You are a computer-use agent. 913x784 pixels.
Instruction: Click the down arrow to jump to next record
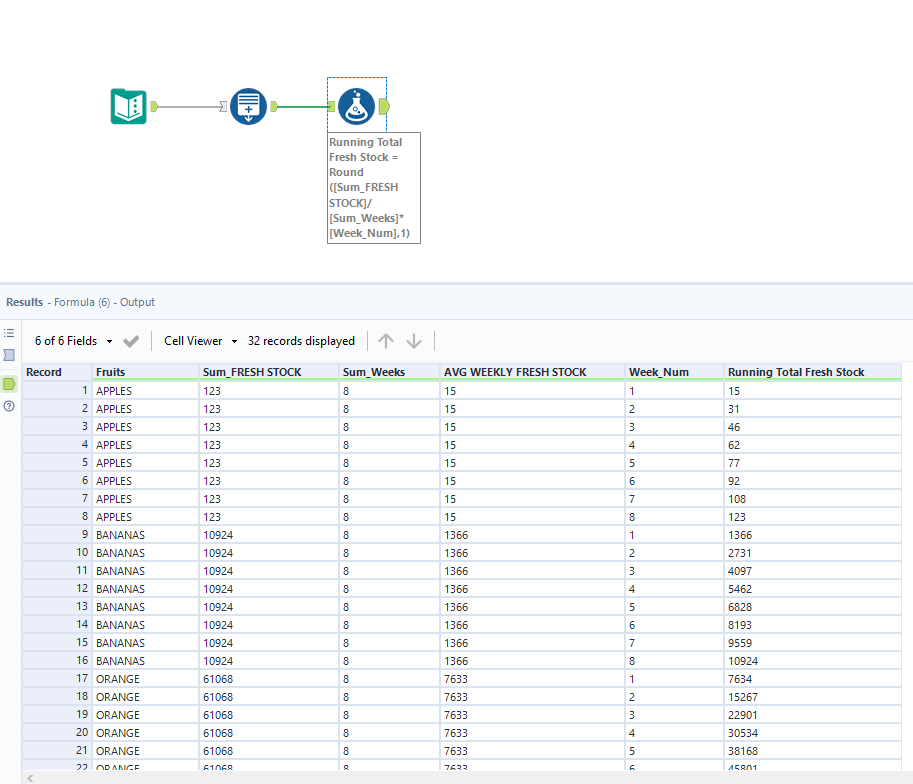(413, 340)
